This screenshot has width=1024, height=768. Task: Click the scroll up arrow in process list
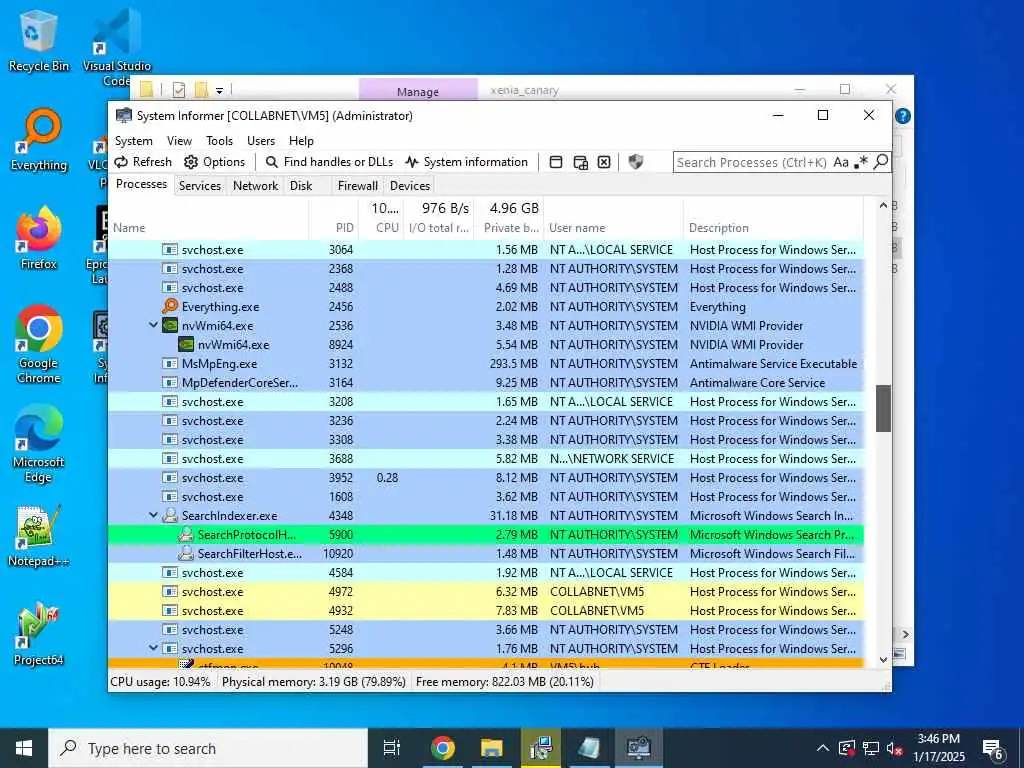click(x=883, y=205)
